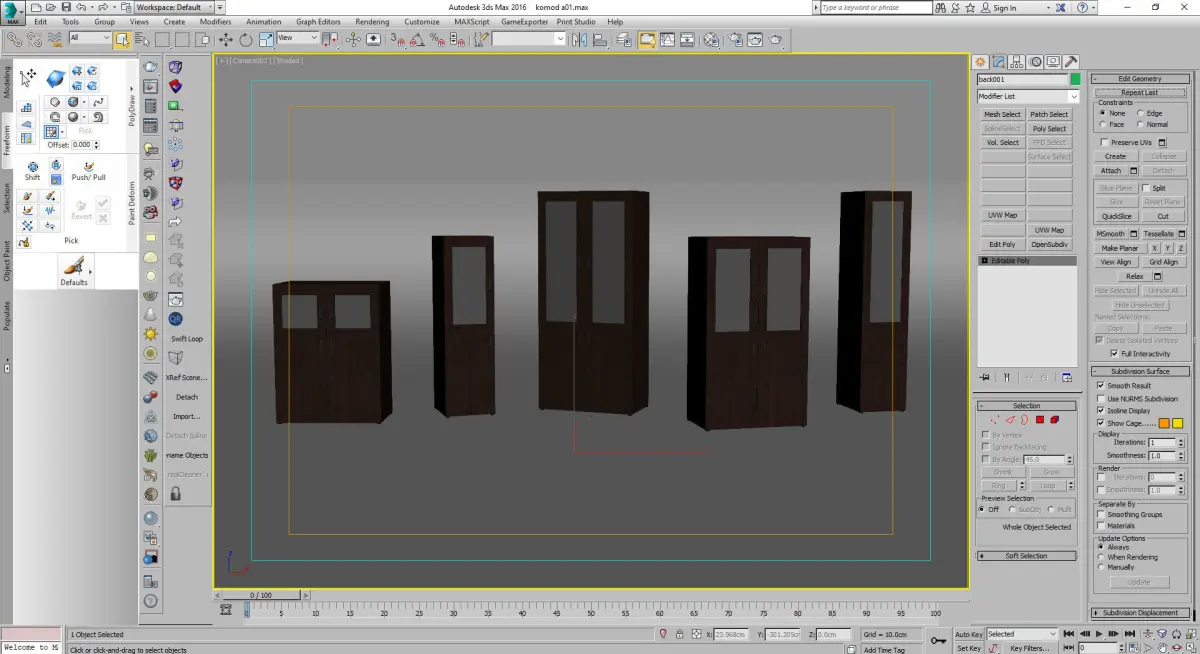The height and width of the screenshot is (654, 1200).
Task: Click the orange Show Cage color swatch
Action: tap(1164, 423)
